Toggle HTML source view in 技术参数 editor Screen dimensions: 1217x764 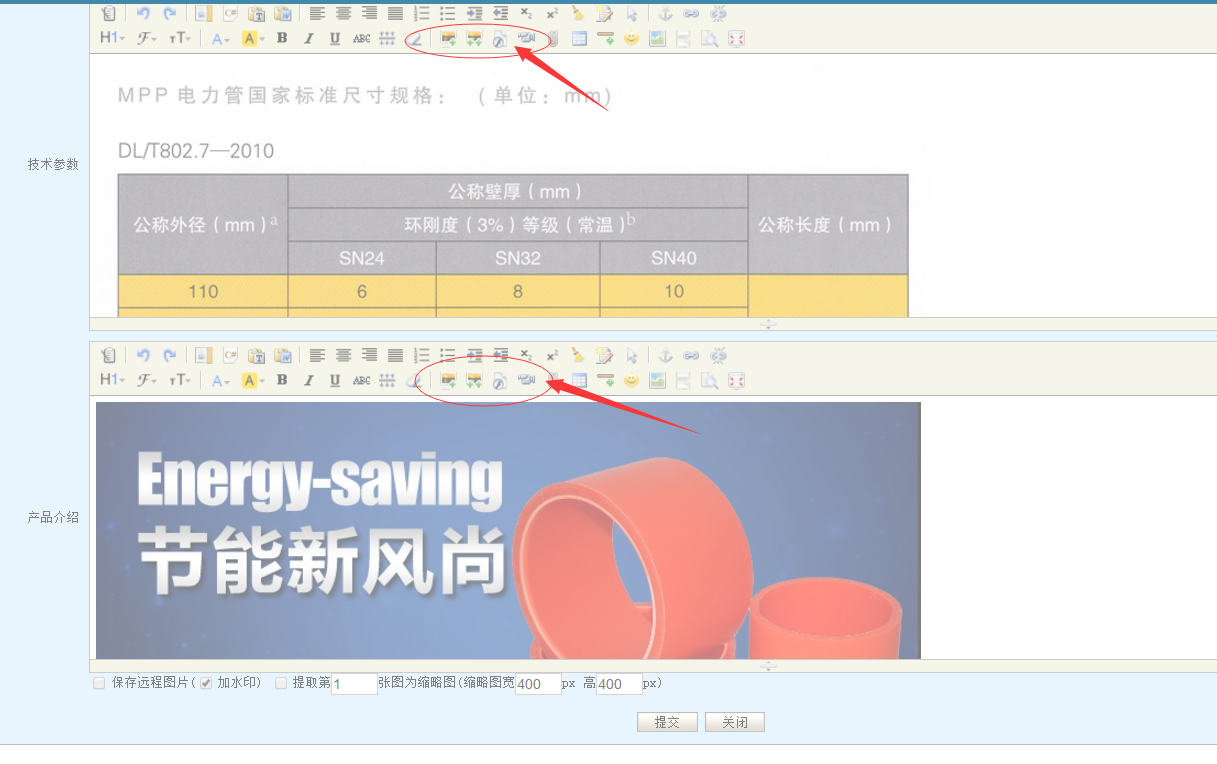(108, 14)
